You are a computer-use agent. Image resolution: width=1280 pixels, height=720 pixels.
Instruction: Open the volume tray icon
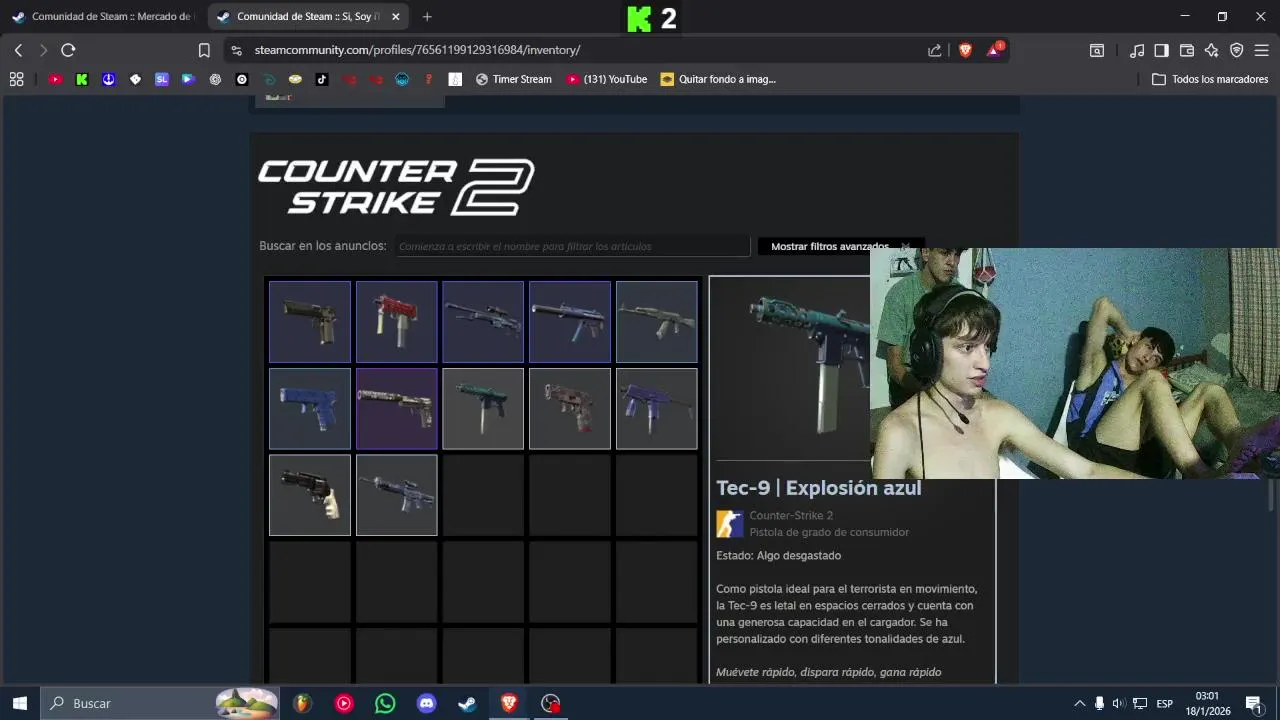tap(1119, 703)
